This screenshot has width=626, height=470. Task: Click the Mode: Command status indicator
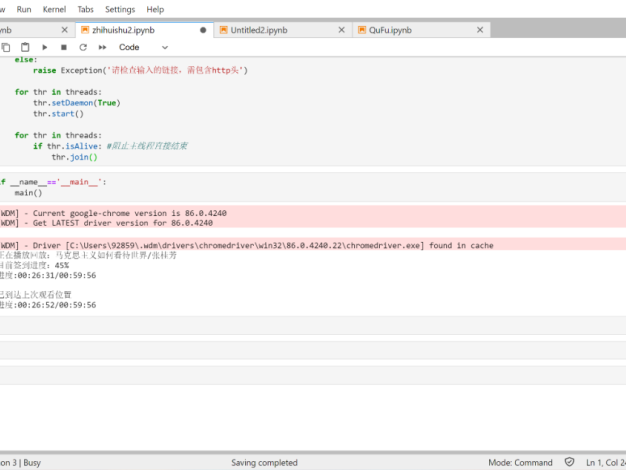pyautogui.click(x=520, y=462)
